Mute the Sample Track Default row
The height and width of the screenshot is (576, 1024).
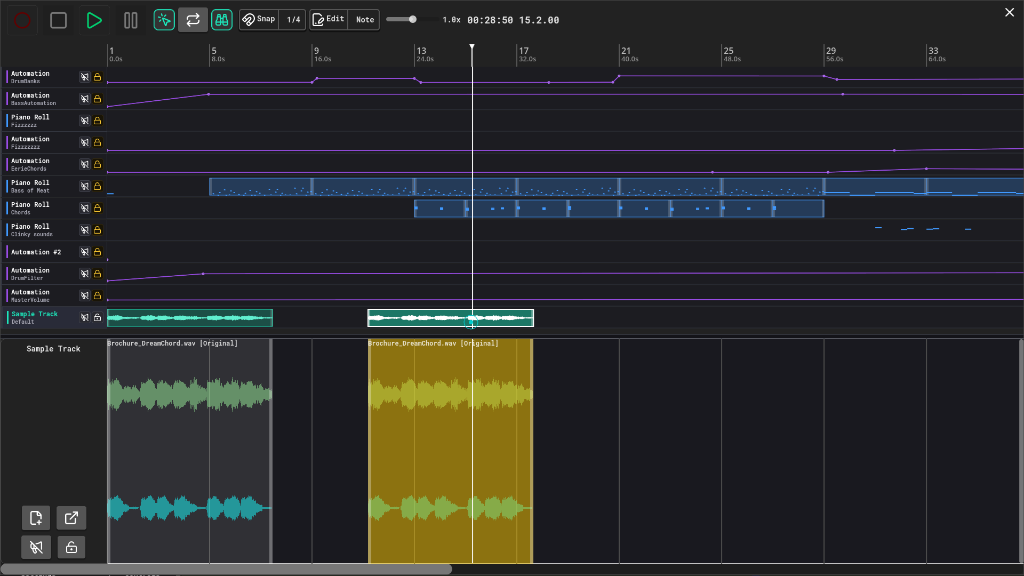coord(85,317)
